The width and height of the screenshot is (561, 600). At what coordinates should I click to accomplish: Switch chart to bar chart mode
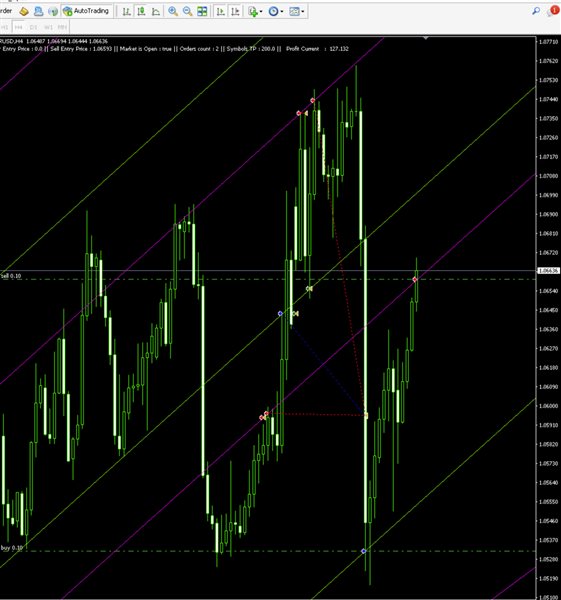[x=127, y=11]
